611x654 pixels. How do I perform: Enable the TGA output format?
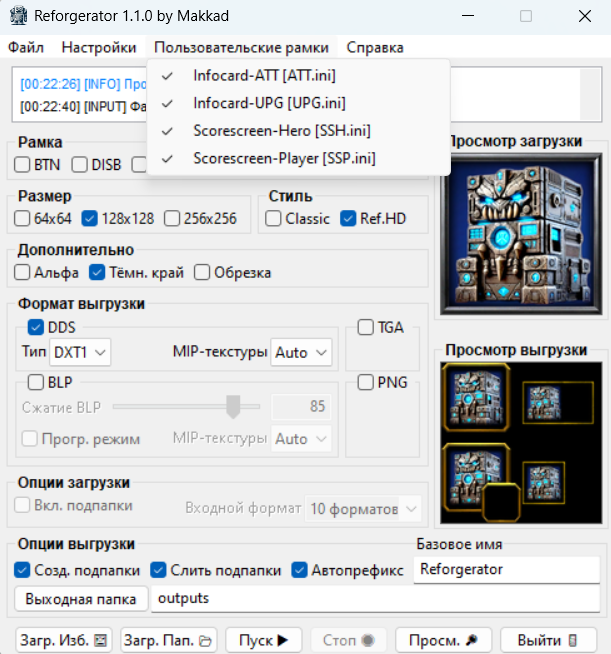[365, 327]
